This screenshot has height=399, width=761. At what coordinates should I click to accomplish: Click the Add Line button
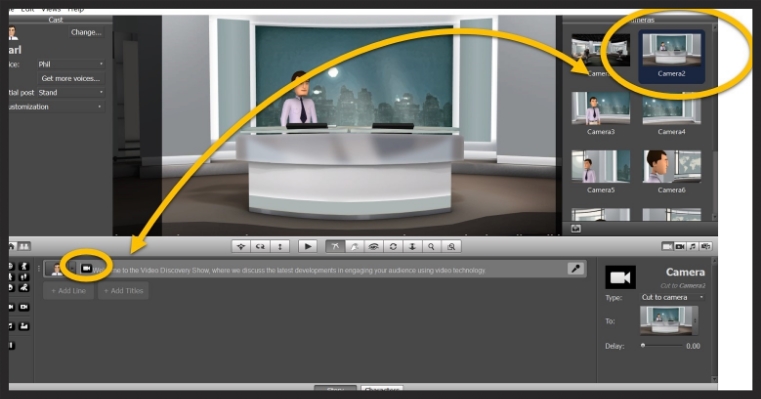[x=68, y=291]
